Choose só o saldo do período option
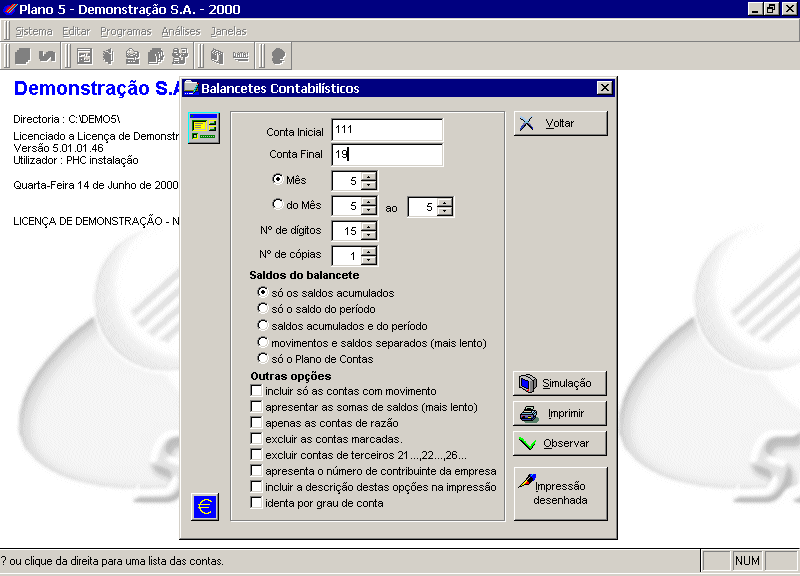Screen dimensions: 800x576 pyautogui.click(x=263, y=308)
